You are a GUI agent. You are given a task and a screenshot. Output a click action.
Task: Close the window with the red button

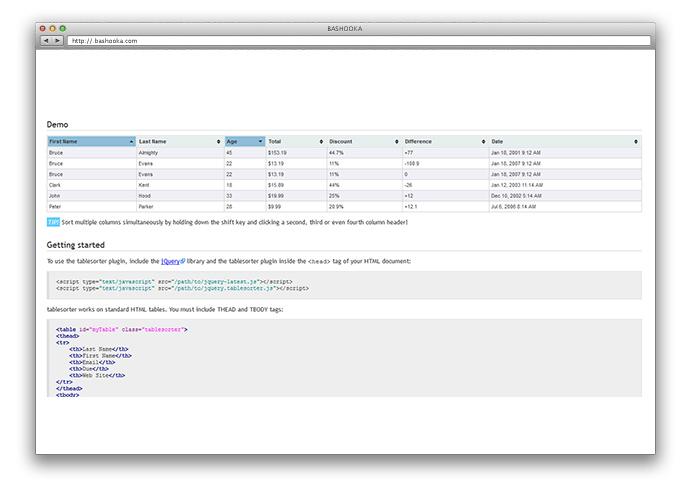[43, 28]
